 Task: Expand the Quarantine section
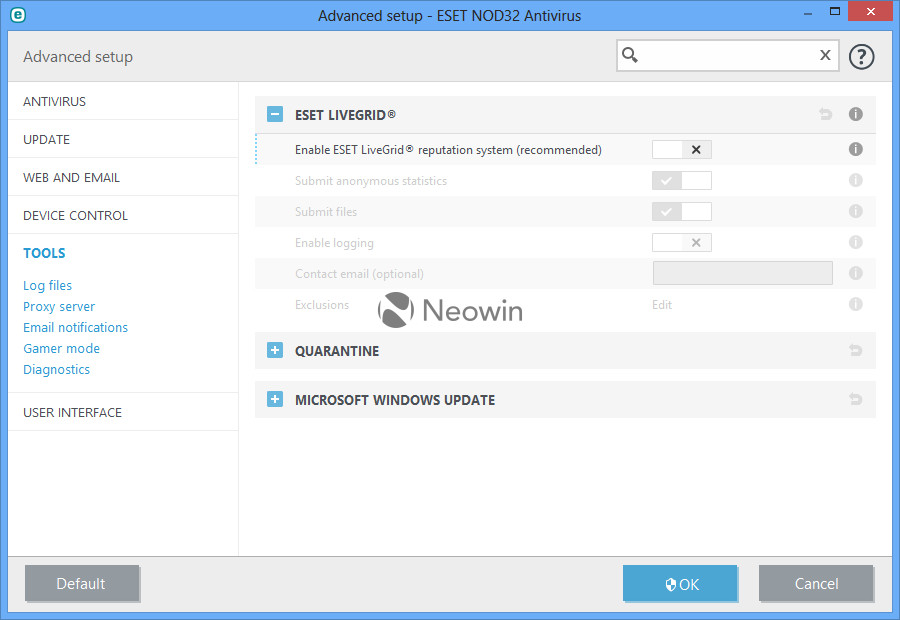(x=275, y=350)
